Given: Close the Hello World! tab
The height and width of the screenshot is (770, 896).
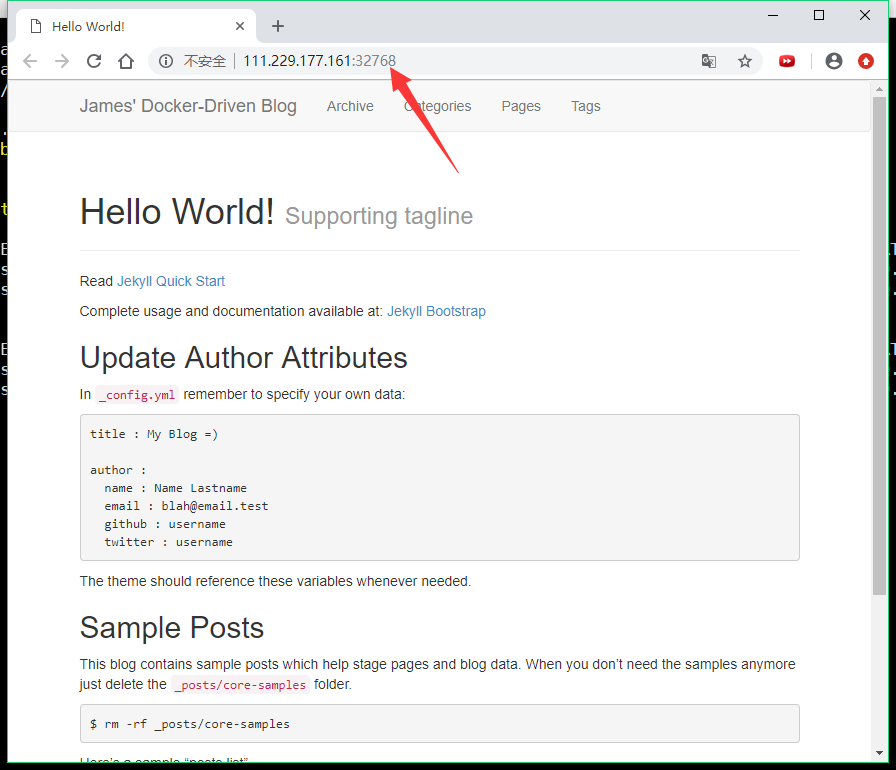Looking at the screenshot, I should [x=240, y=26].
